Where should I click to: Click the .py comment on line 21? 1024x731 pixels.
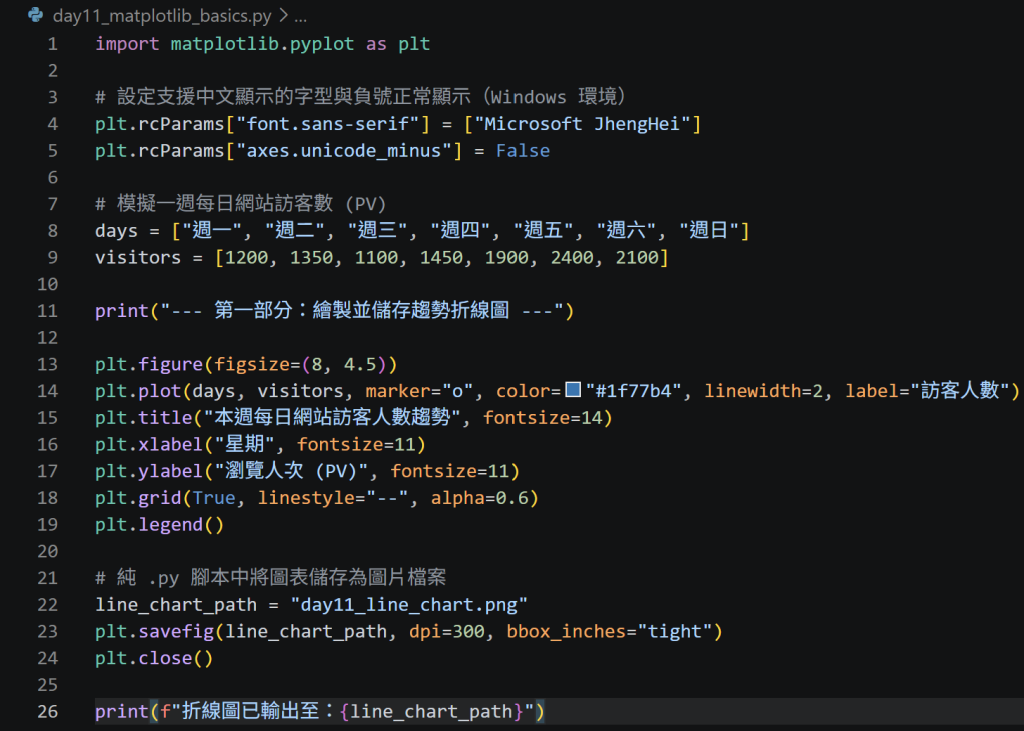click(x=270, y=577)
